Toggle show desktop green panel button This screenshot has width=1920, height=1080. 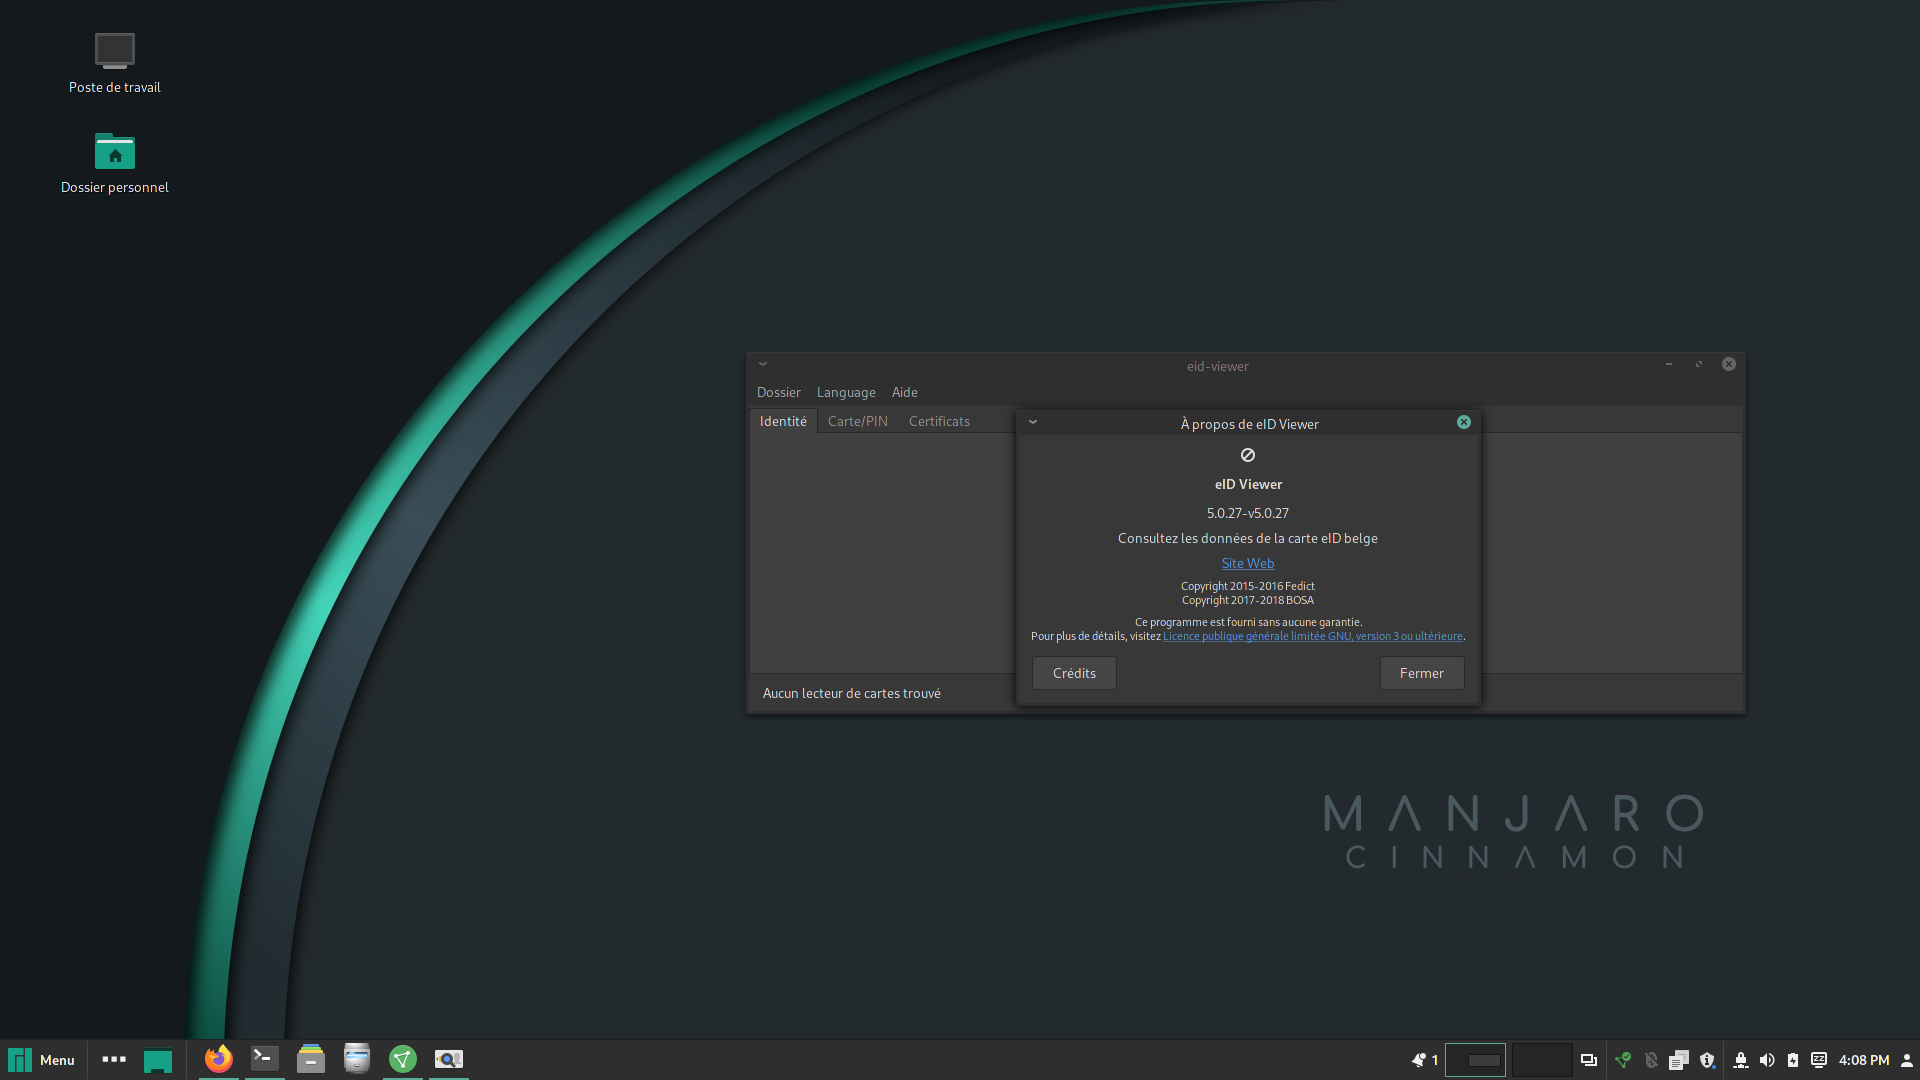158,1060
